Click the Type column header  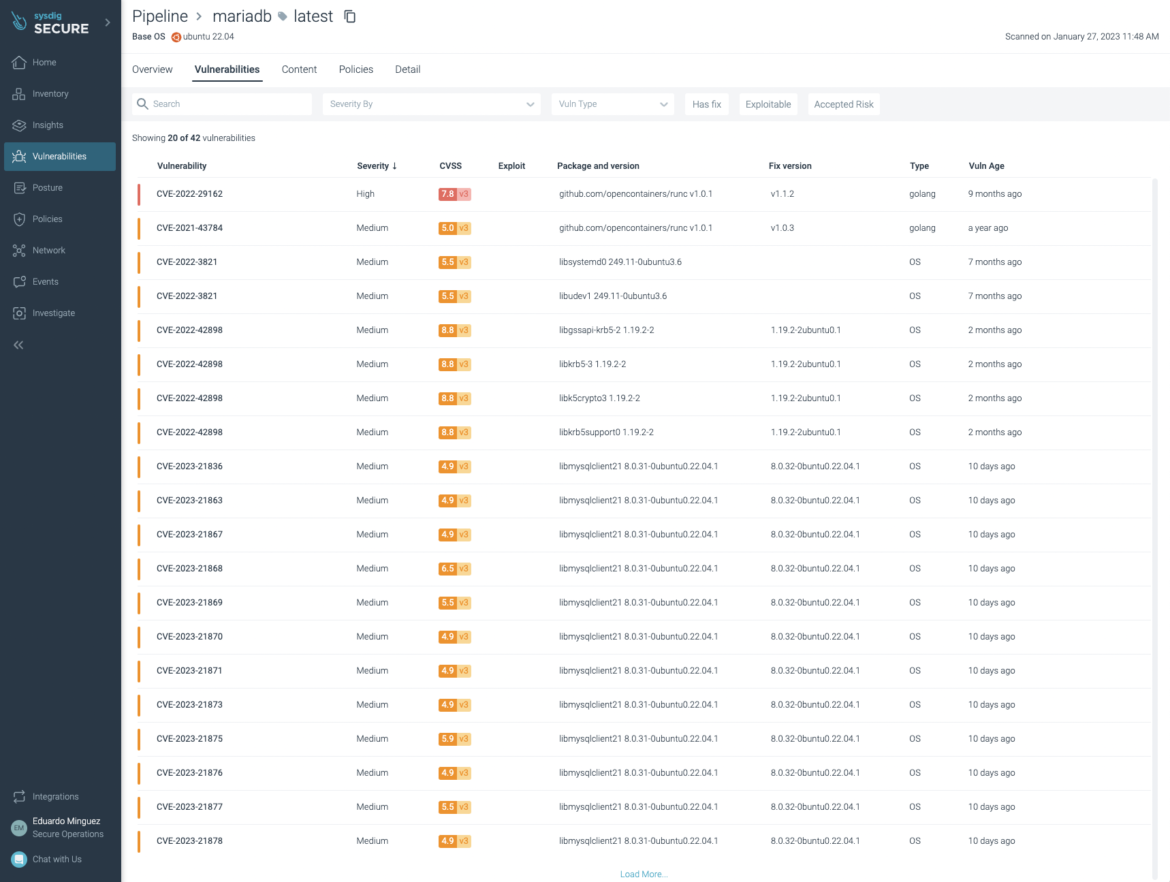point(919,166)
